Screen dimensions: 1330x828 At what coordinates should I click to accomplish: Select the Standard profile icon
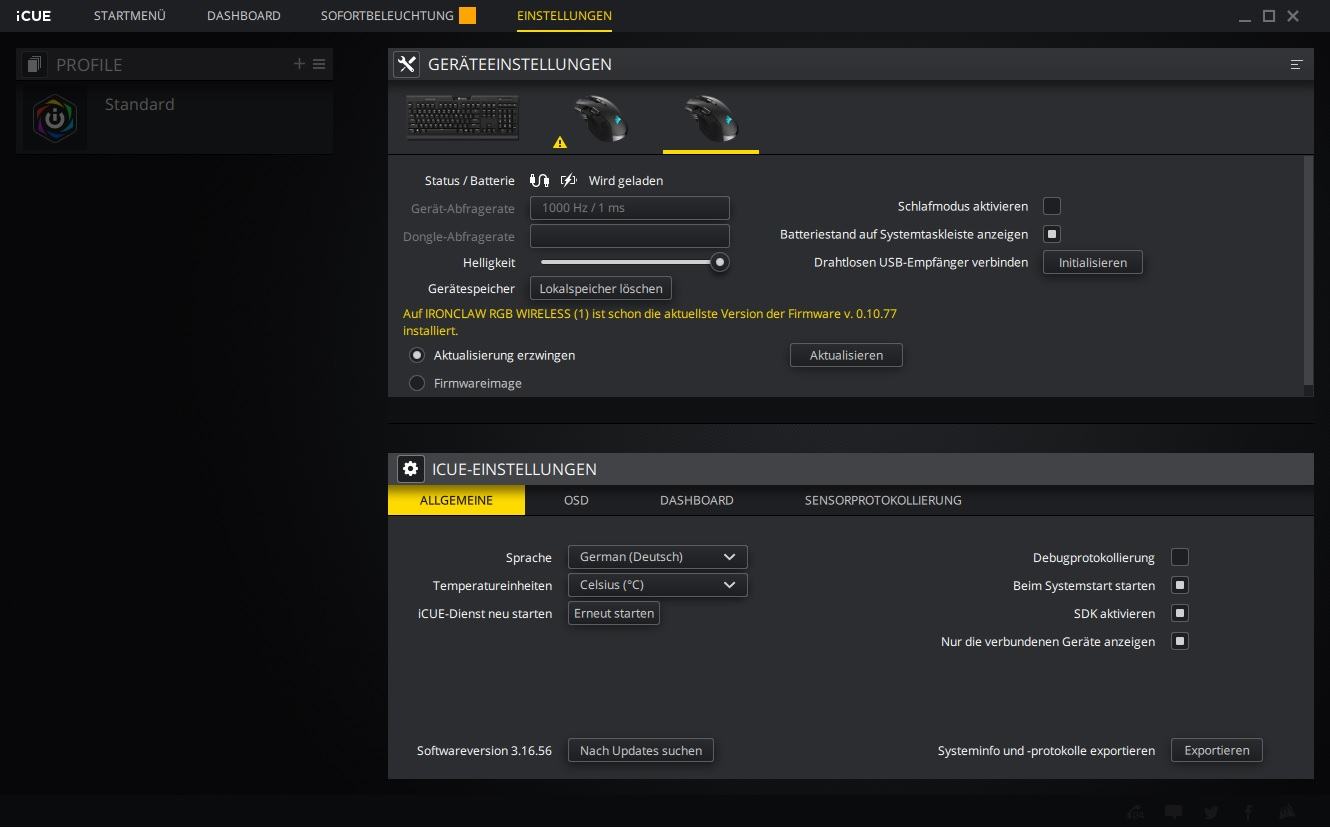(x=55, y=118)
